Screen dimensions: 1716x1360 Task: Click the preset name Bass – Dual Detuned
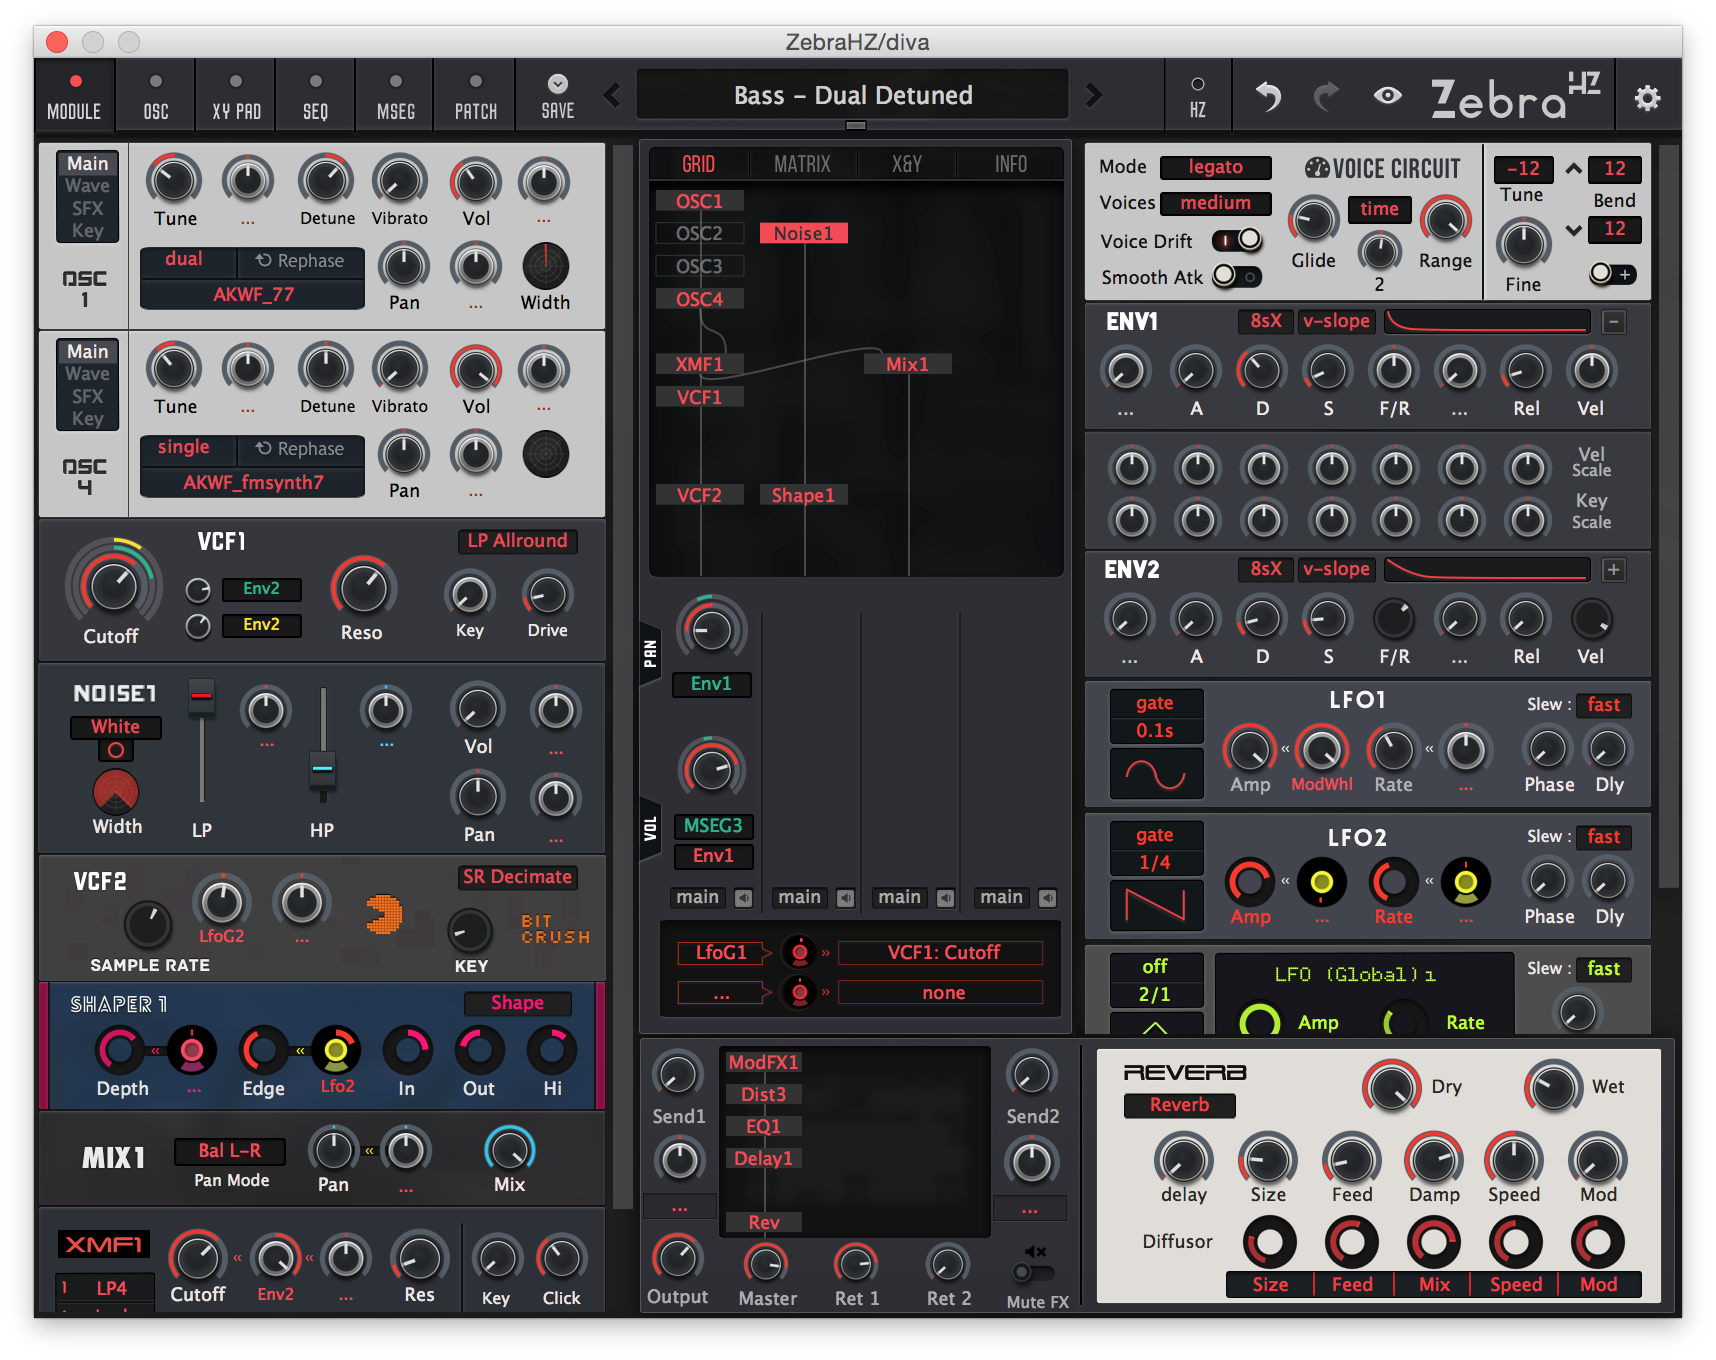[853, 95]
